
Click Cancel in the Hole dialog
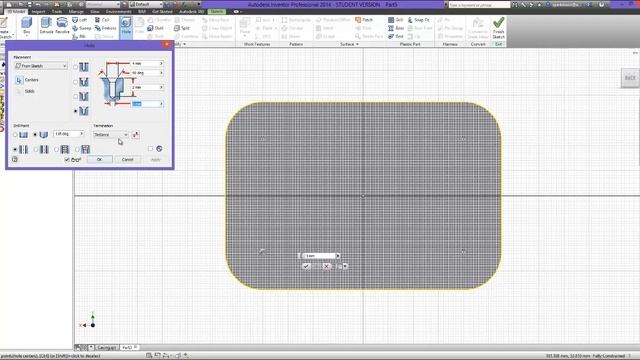pos(127,160)
